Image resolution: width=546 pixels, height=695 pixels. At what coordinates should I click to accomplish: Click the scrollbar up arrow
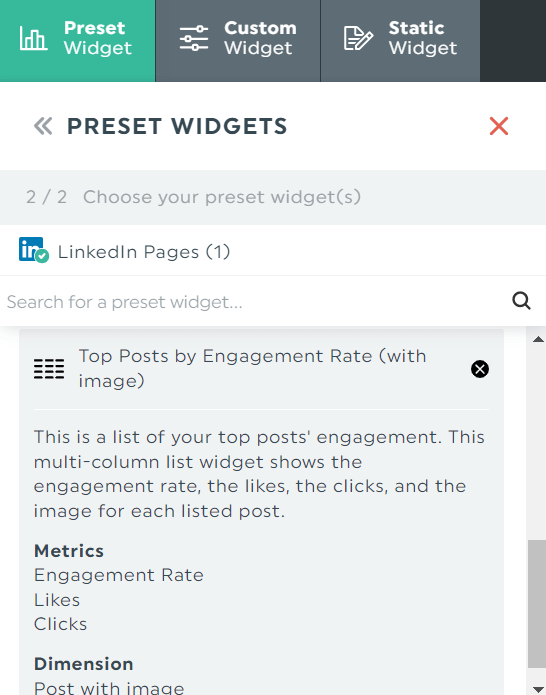pos(538,340)
